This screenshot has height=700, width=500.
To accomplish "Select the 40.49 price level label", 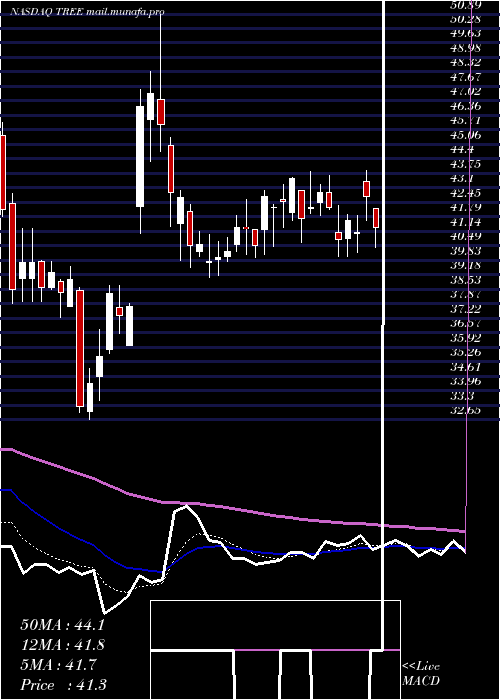I will pyautogui.click(x=466, y=237).
